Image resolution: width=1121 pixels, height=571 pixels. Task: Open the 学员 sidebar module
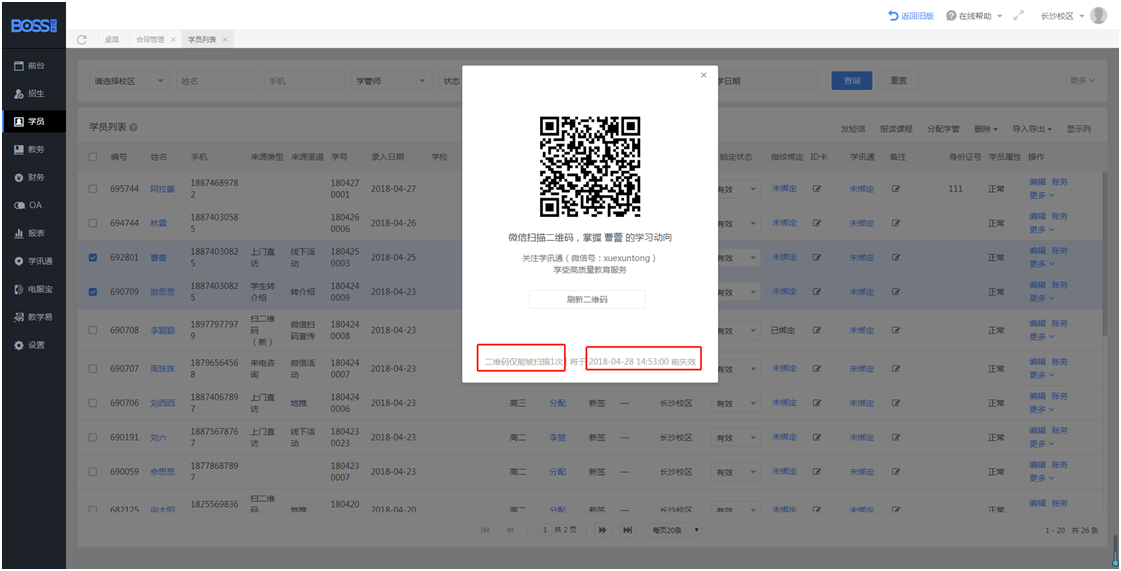(33, 121)
